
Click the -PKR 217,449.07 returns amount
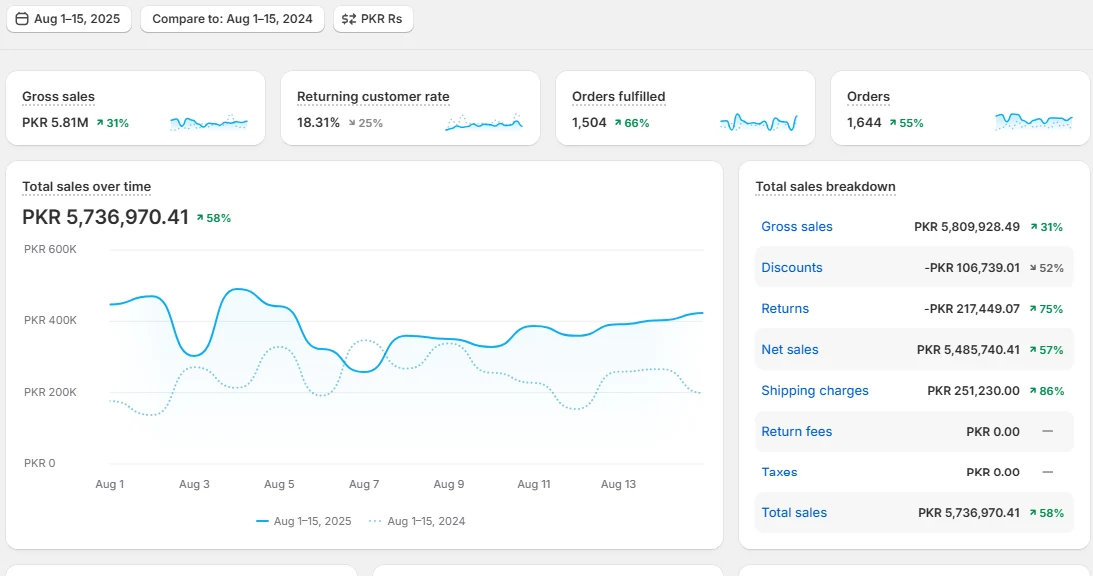click(x=972, y=309)
